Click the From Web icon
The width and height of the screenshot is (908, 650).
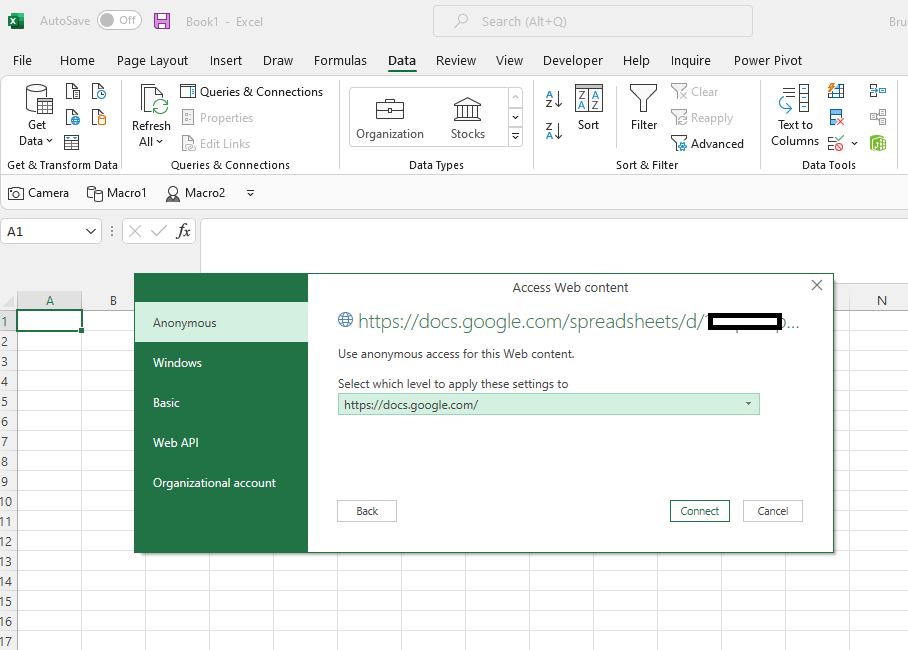[72, 118]
